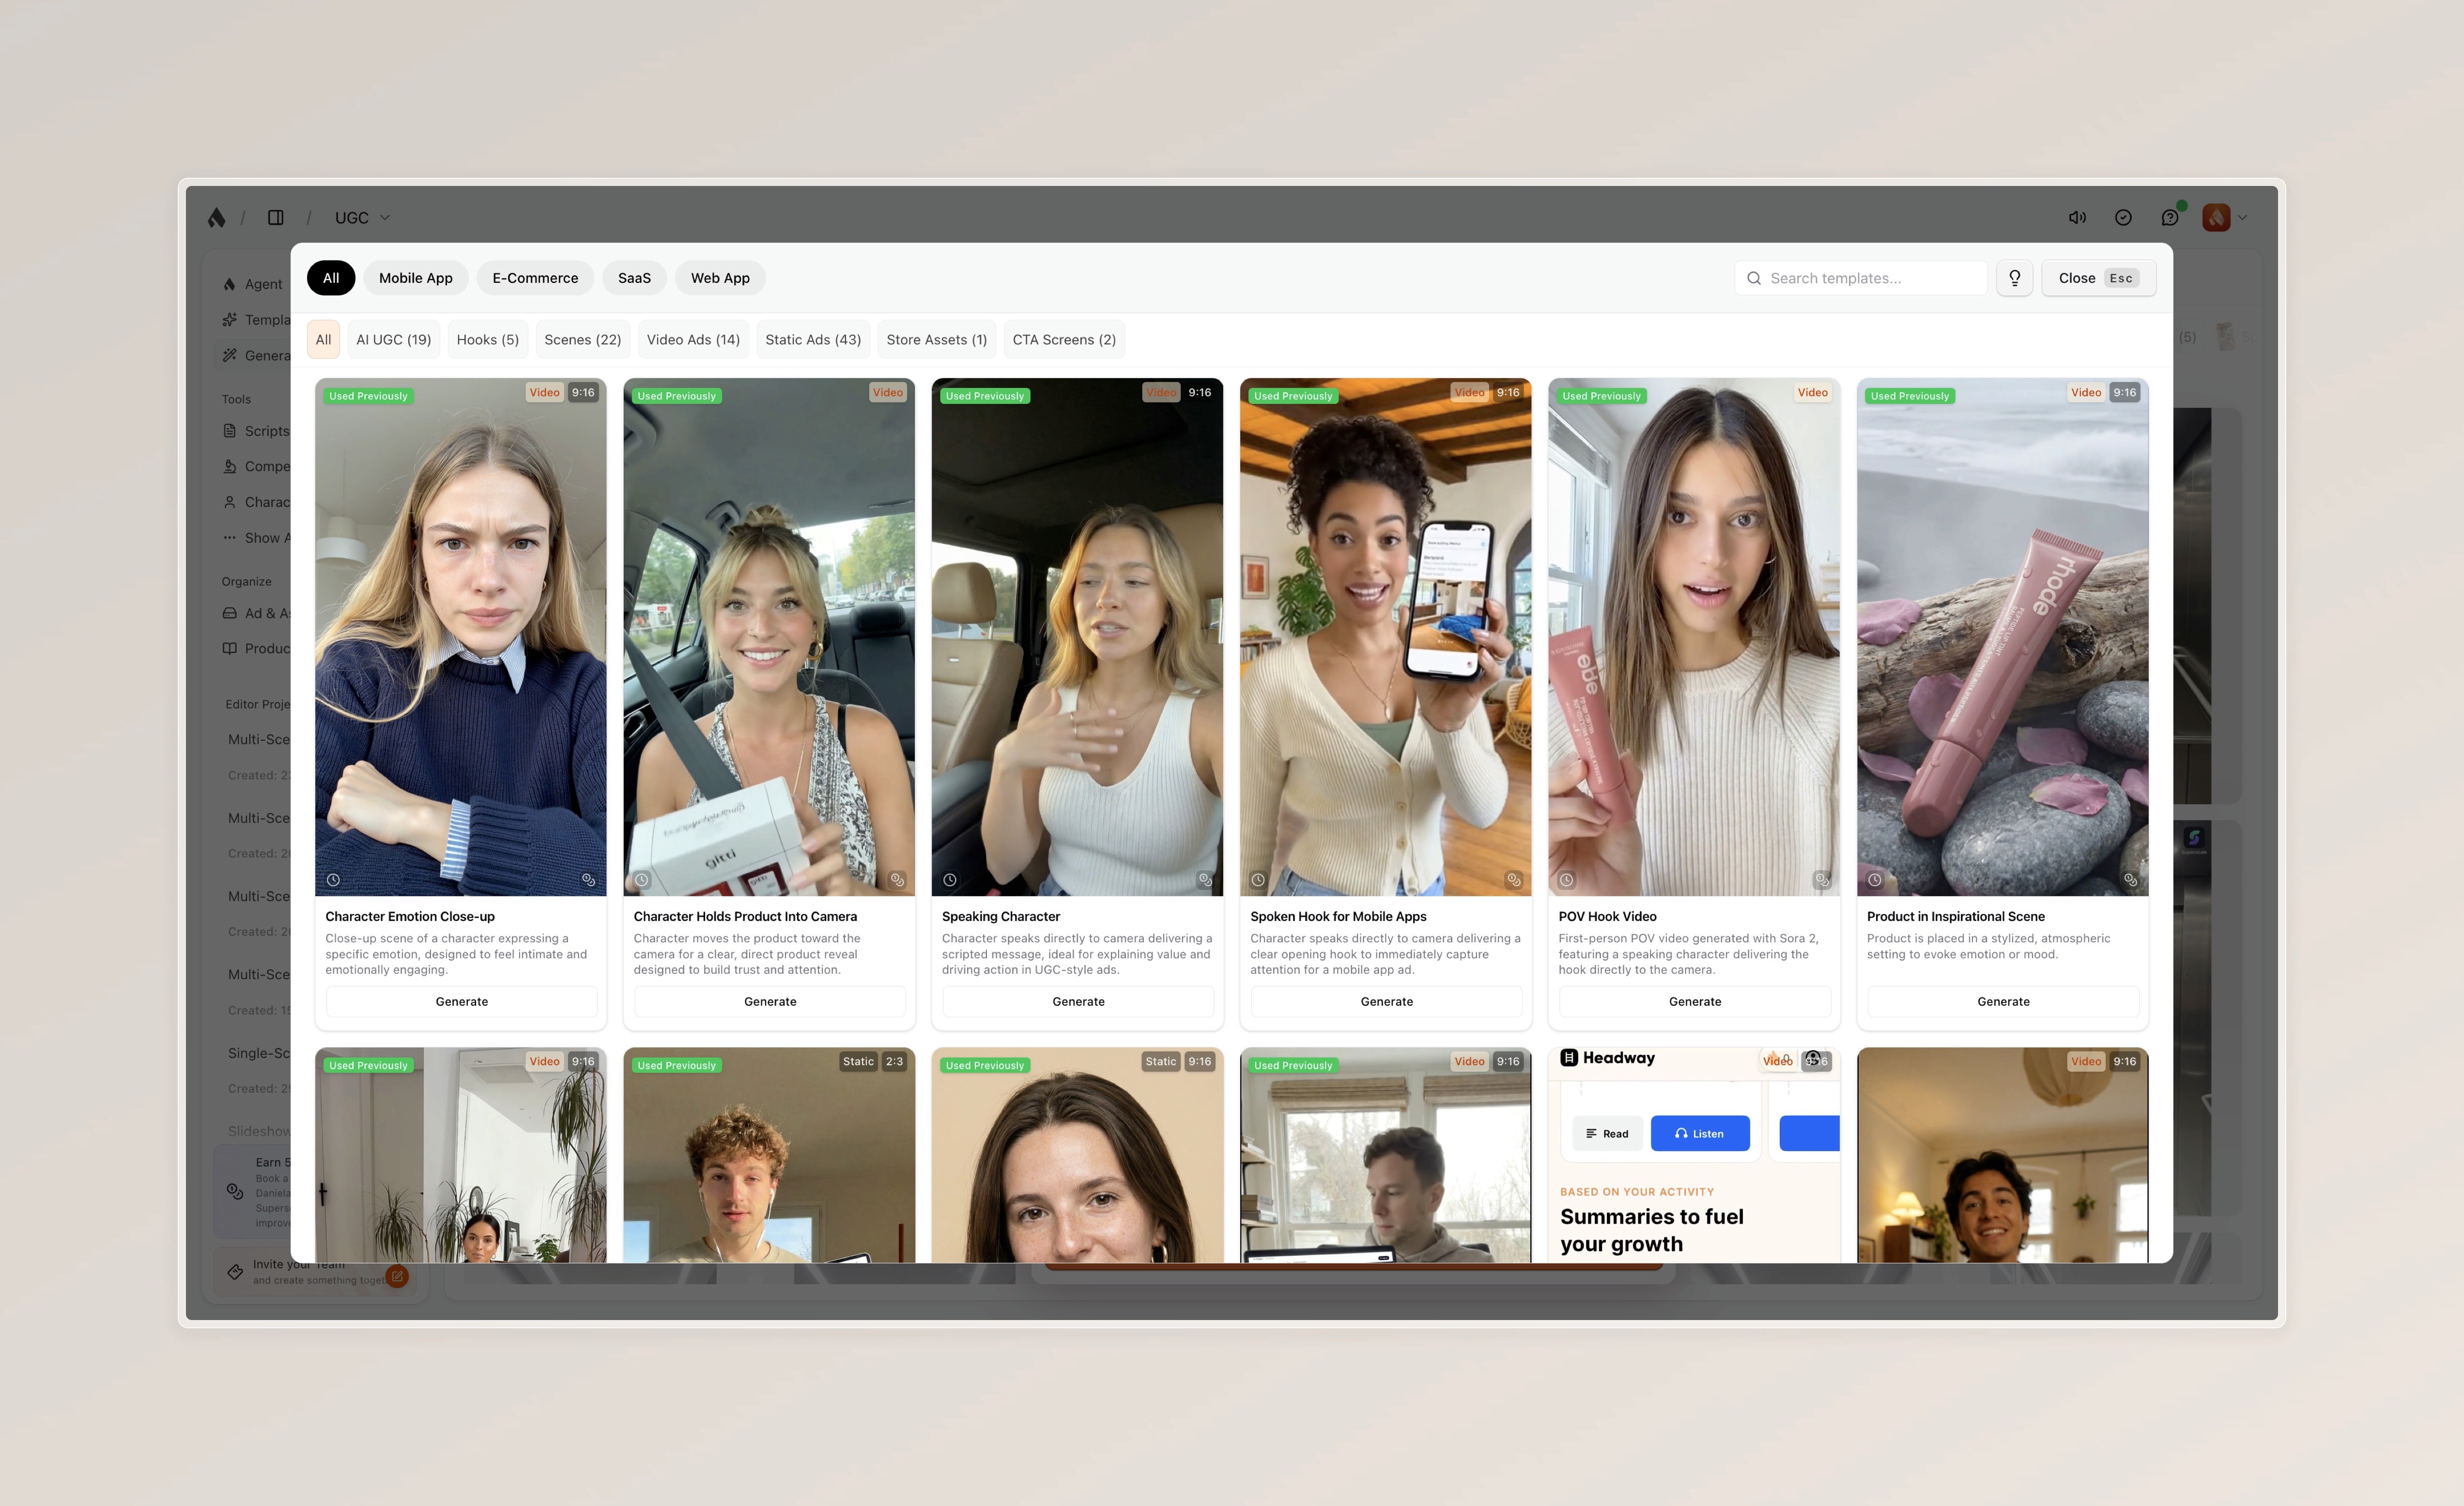Click clock icon on POV Hook Video card
The height and width of the screenshot is (1506, 2464).
pyautogui.click(x=1566, y=880)
